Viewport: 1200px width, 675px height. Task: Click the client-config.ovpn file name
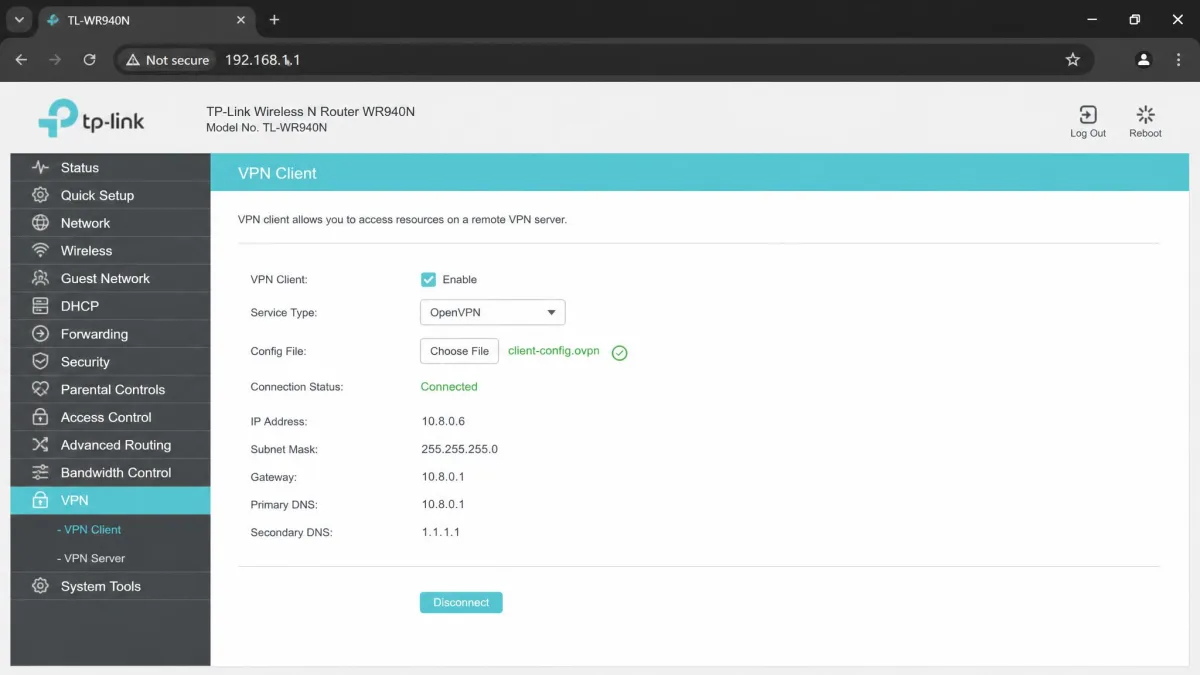[x=554, y=351]
